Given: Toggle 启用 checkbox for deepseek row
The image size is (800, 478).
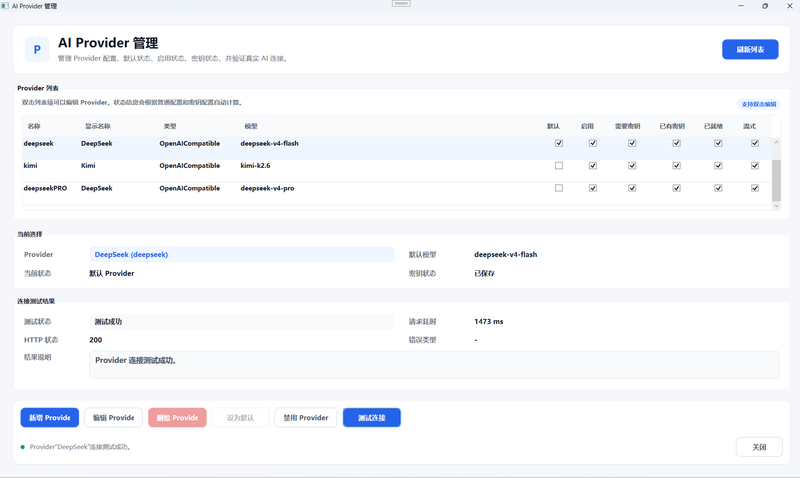Looking at the screenshot, I should (x=592, y=143).
